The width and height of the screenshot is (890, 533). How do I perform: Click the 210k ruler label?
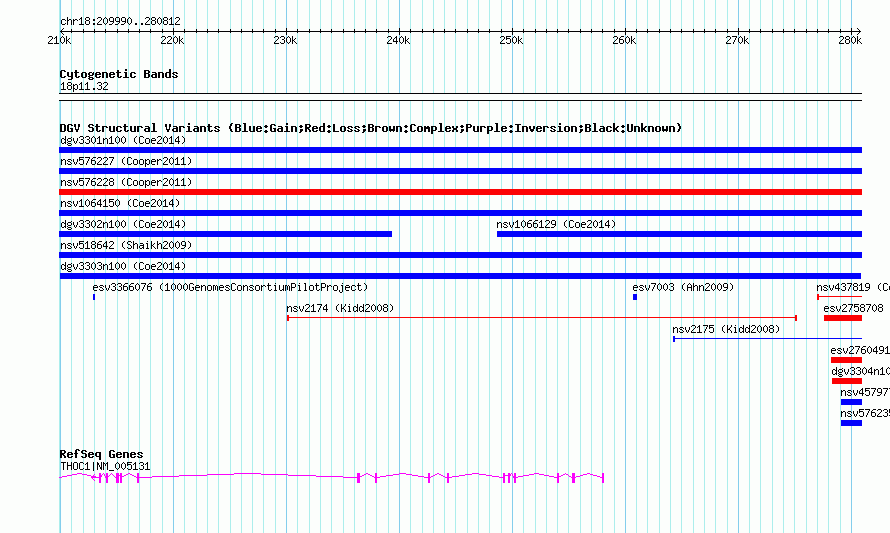pyautogui.click(x=60, y=40)
